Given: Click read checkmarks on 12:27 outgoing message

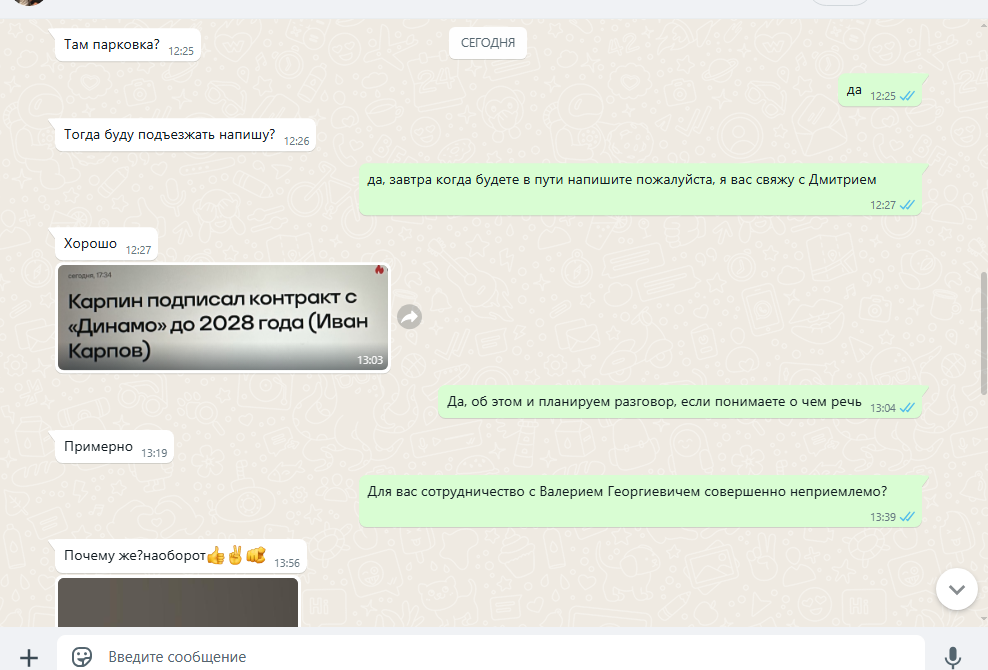Looking at the screenshot, I should click(907, 205).
